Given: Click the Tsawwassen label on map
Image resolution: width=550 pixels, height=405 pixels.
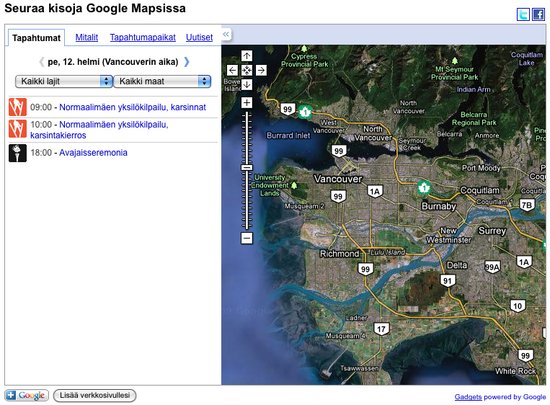Looking at the screenshot, I should (x=359, y=368).
